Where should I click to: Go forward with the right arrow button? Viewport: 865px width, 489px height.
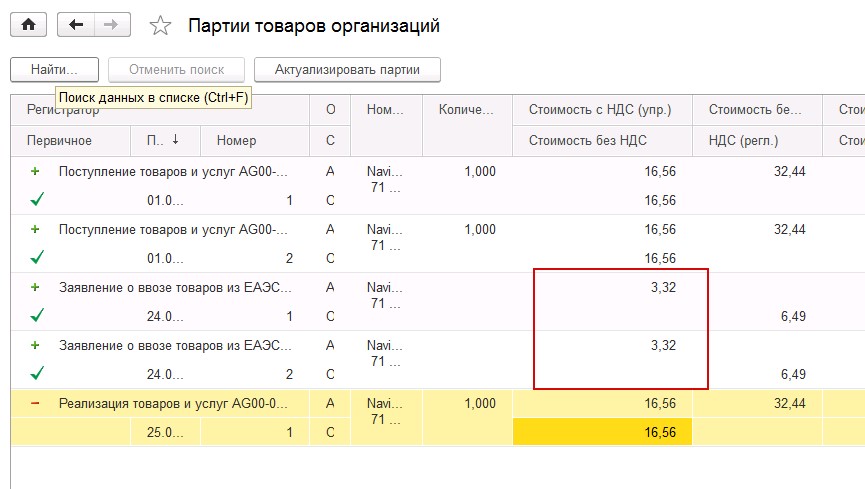coord(110,25)
